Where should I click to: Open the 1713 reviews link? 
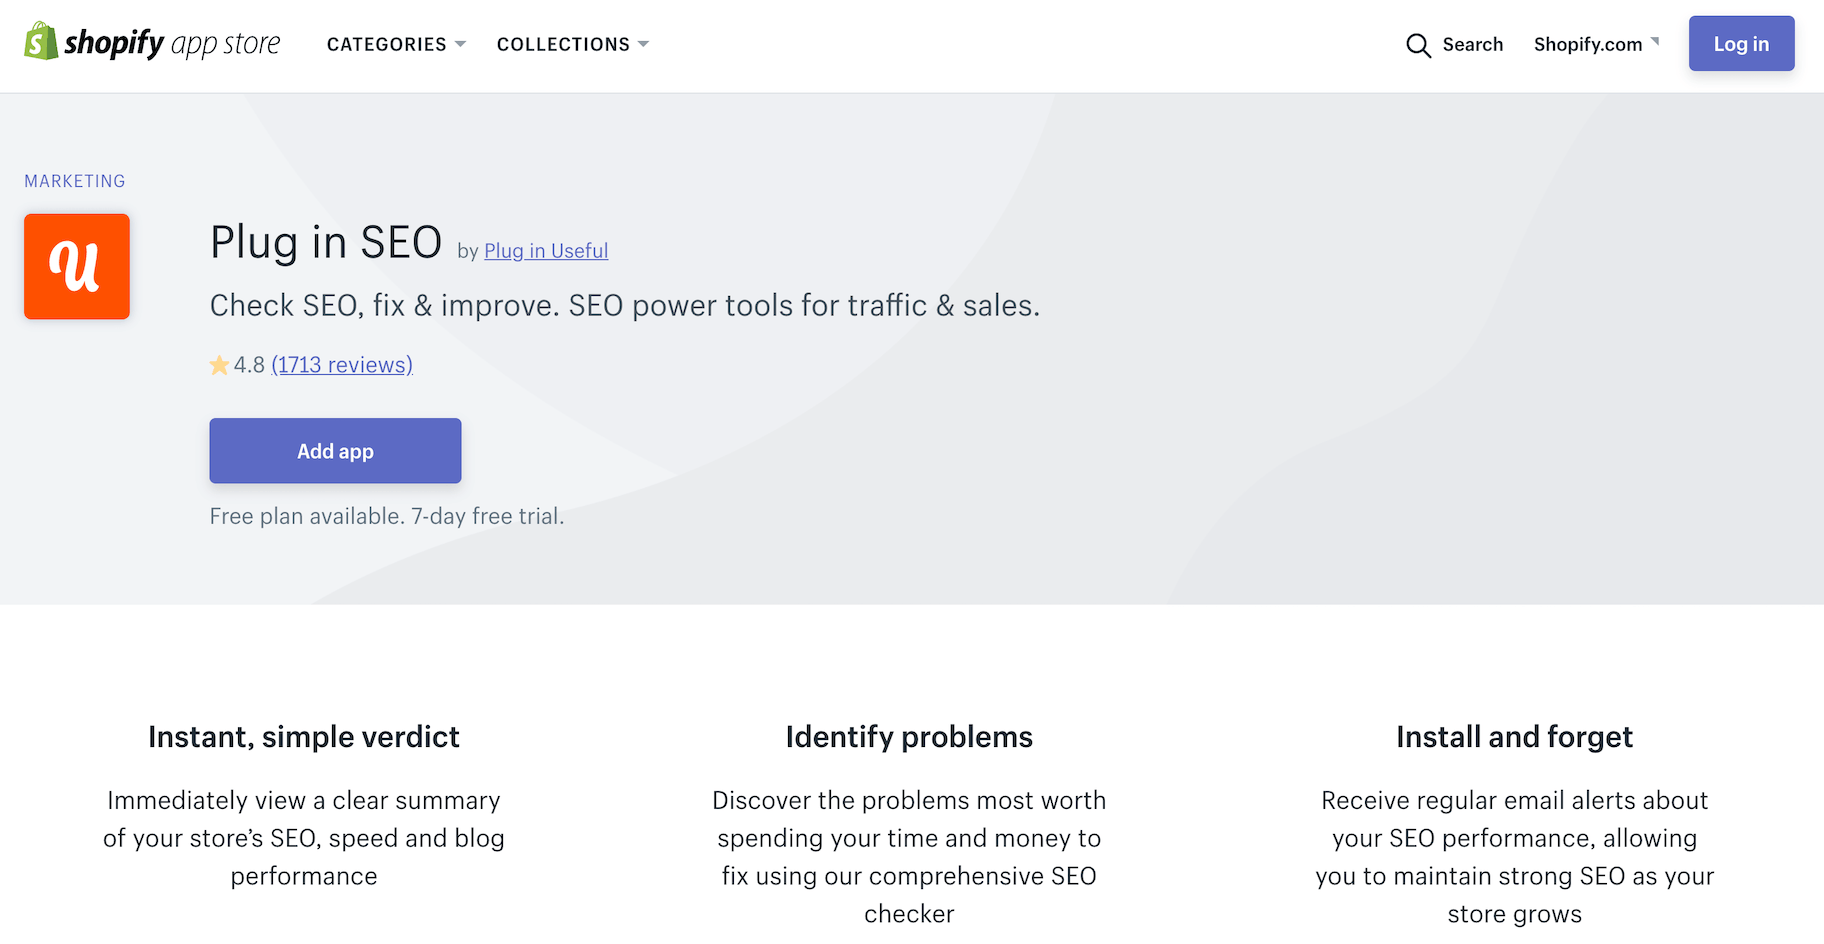(342, 364)
